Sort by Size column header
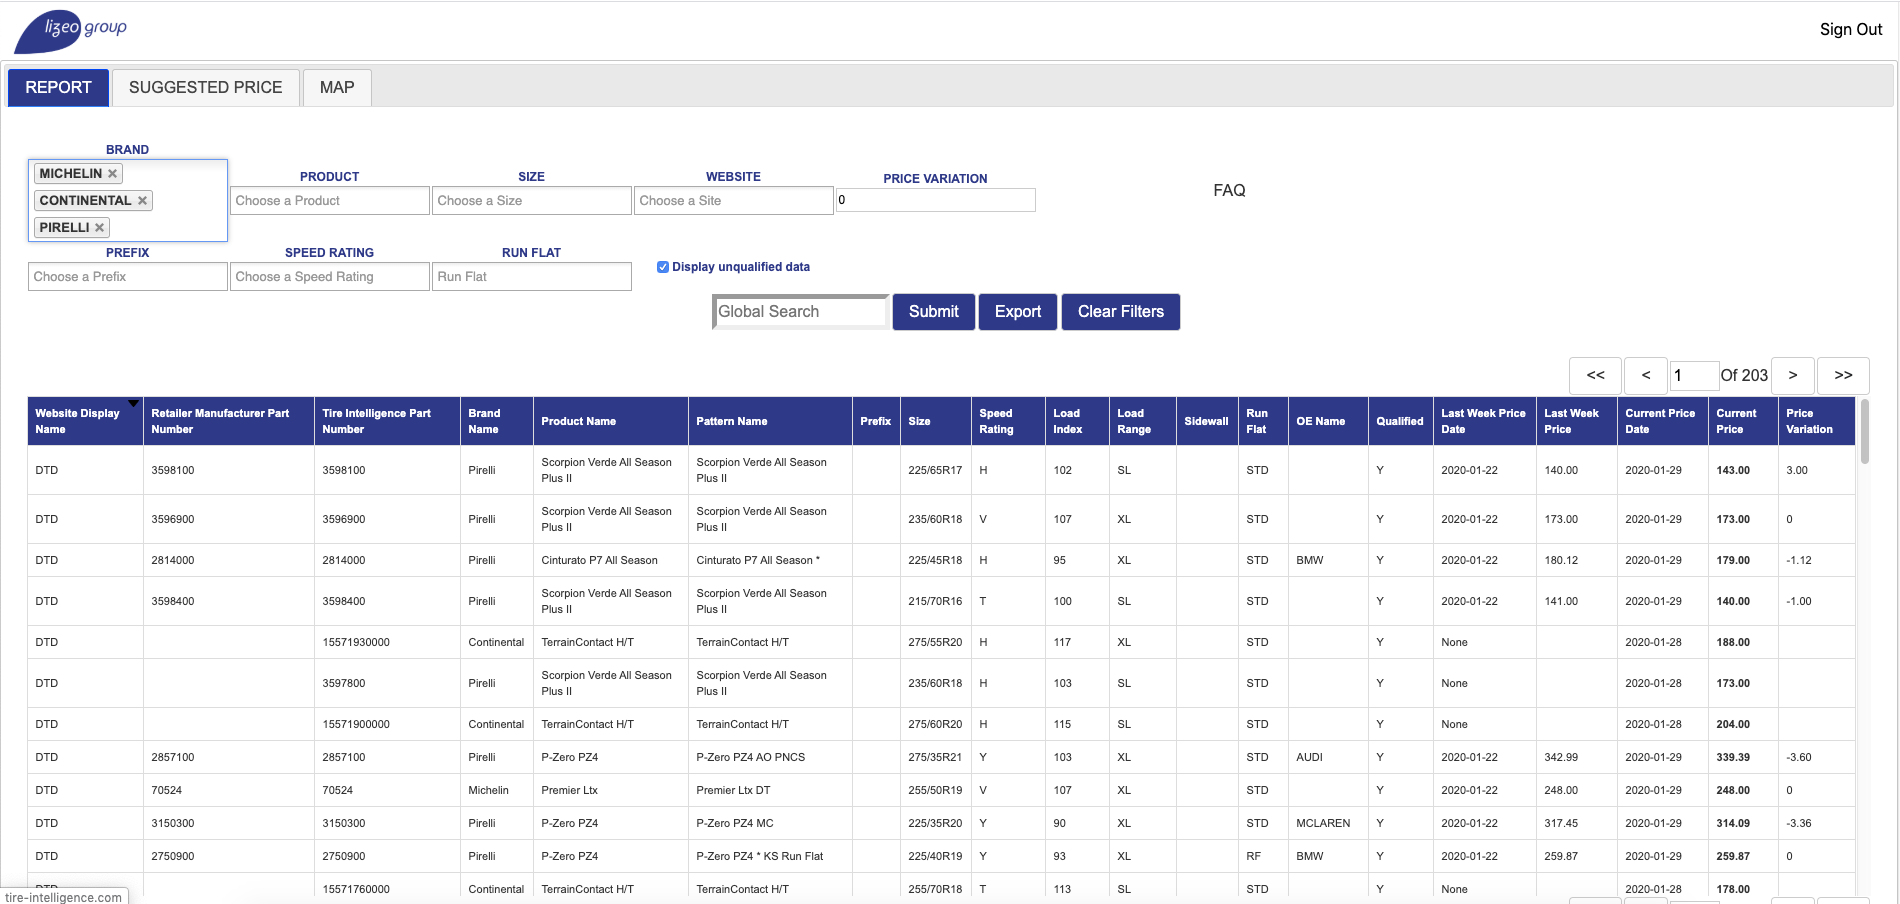 (936, 422)
